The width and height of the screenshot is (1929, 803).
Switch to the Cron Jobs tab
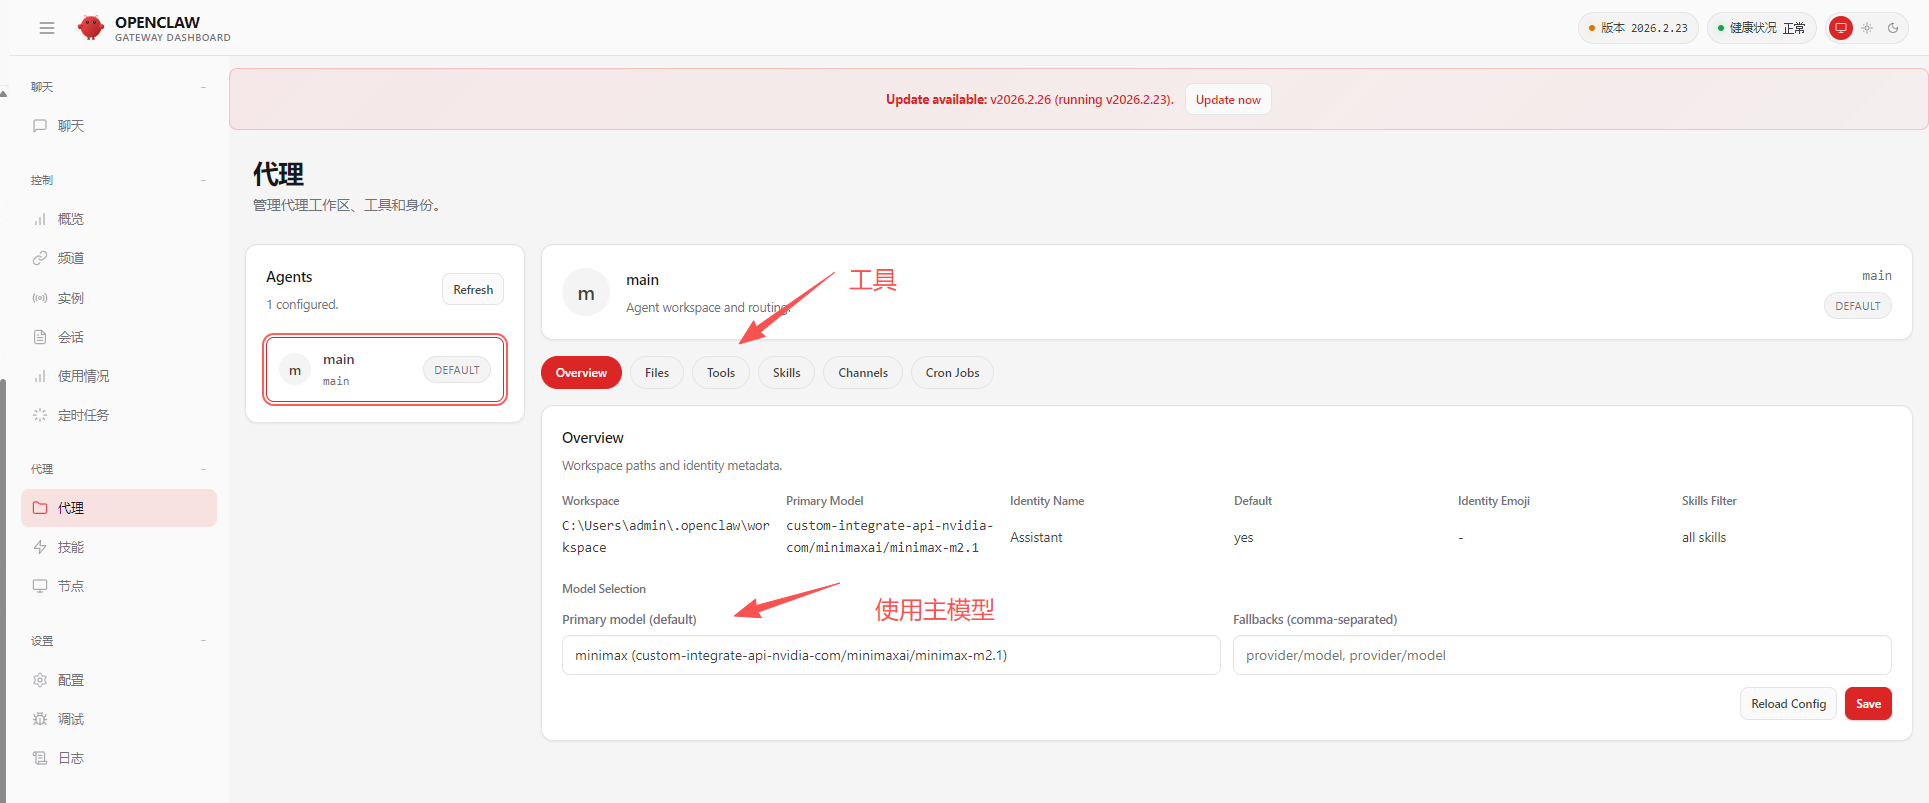(952, 373)
